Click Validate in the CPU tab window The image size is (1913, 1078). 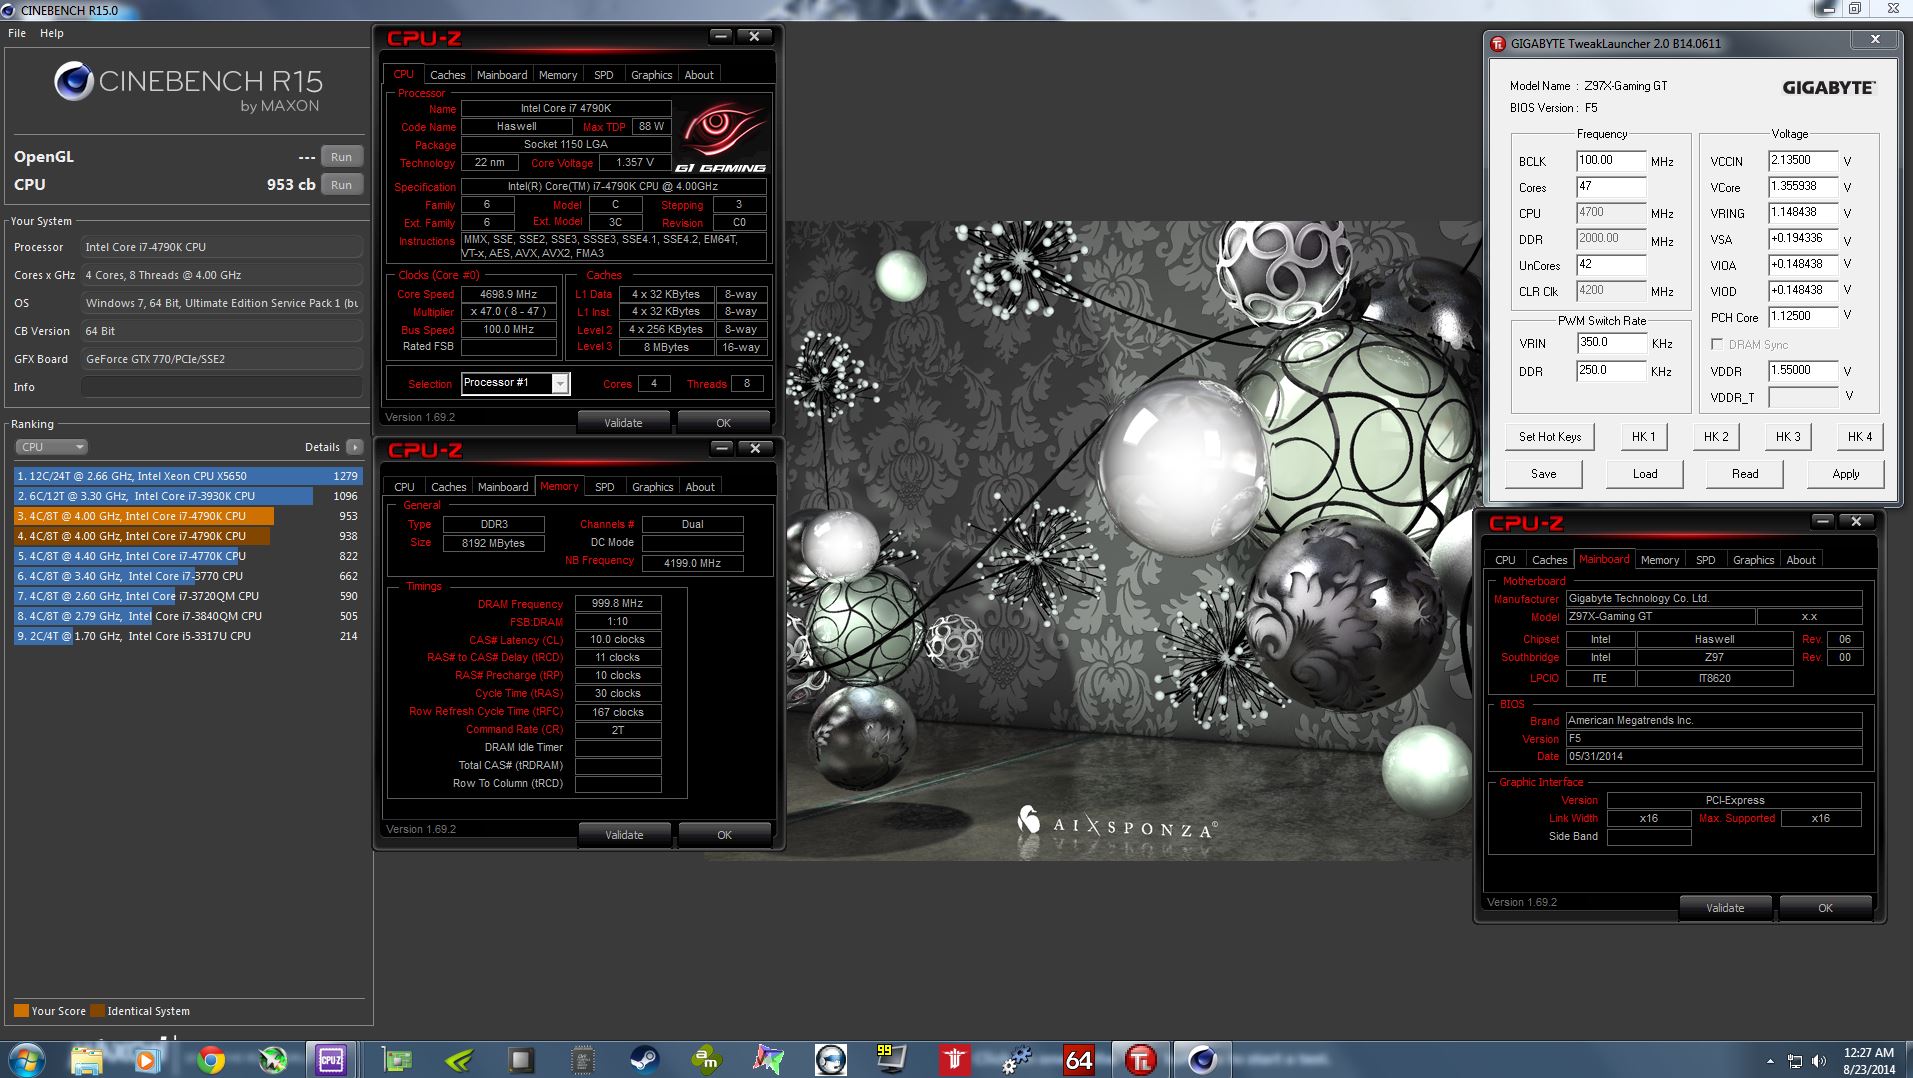623,423
